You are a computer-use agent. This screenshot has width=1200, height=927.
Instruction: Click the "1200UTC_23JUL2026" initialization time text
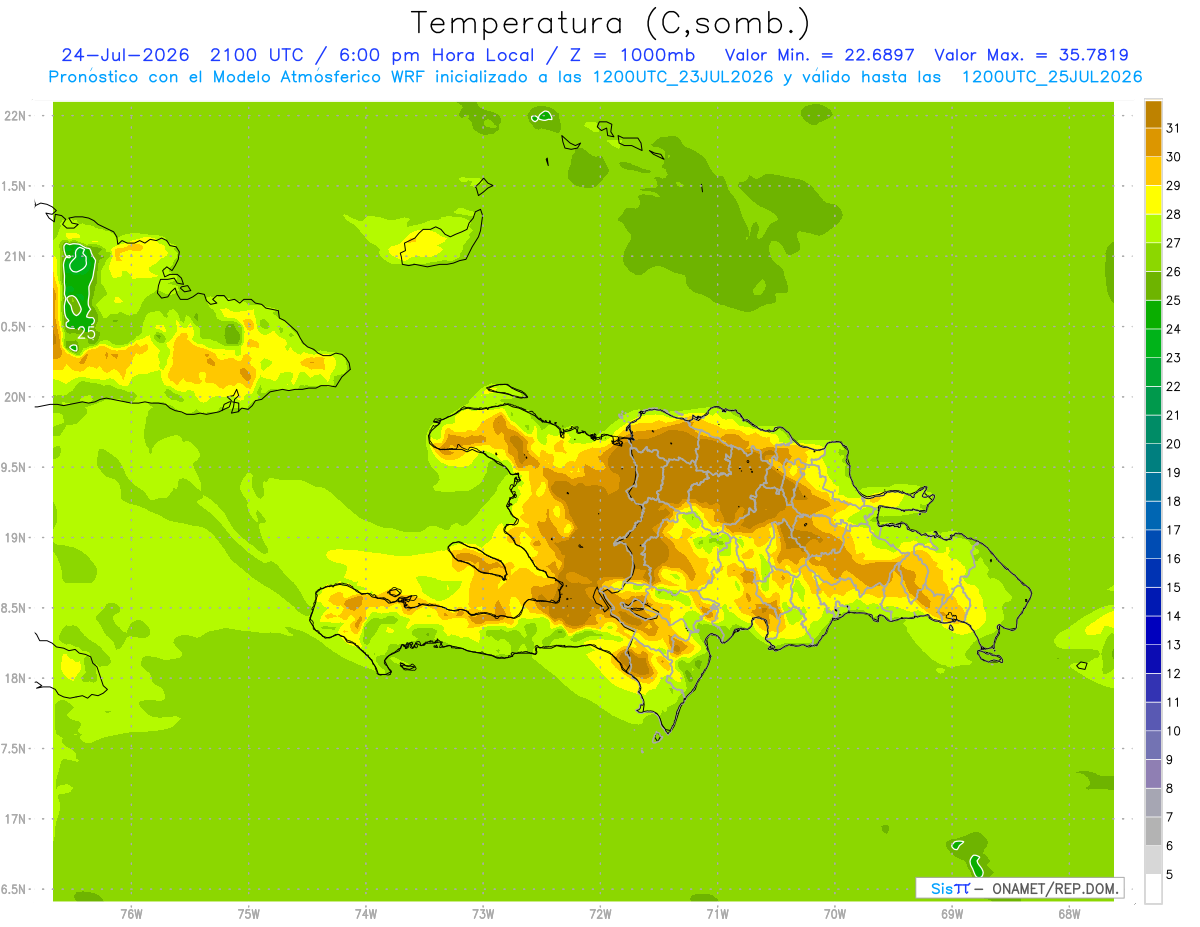683,77
